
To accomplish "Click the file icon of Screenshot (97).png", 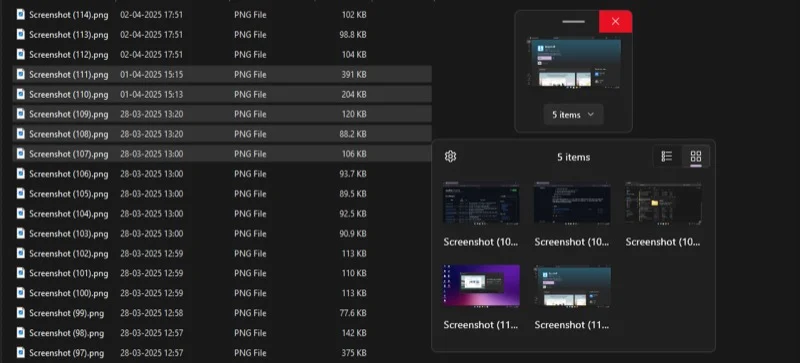I will pyautogui.click(x=20, y=353).
